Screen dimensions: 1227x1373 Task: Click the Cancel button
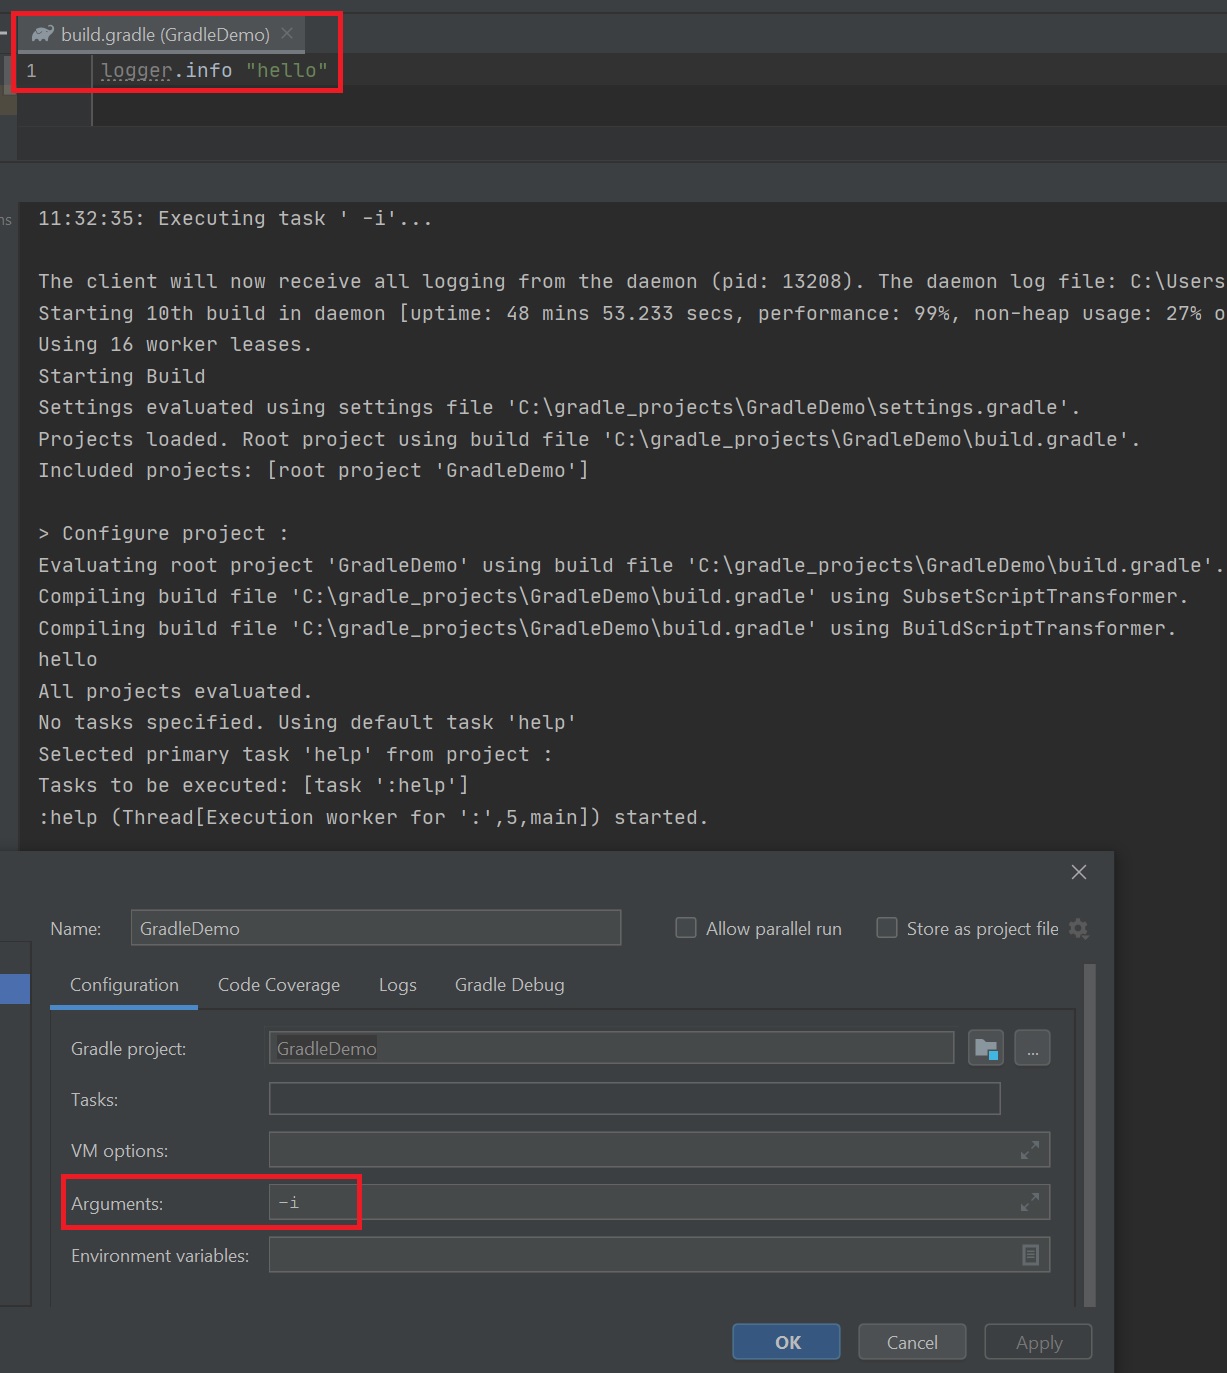pos(912,1342)
